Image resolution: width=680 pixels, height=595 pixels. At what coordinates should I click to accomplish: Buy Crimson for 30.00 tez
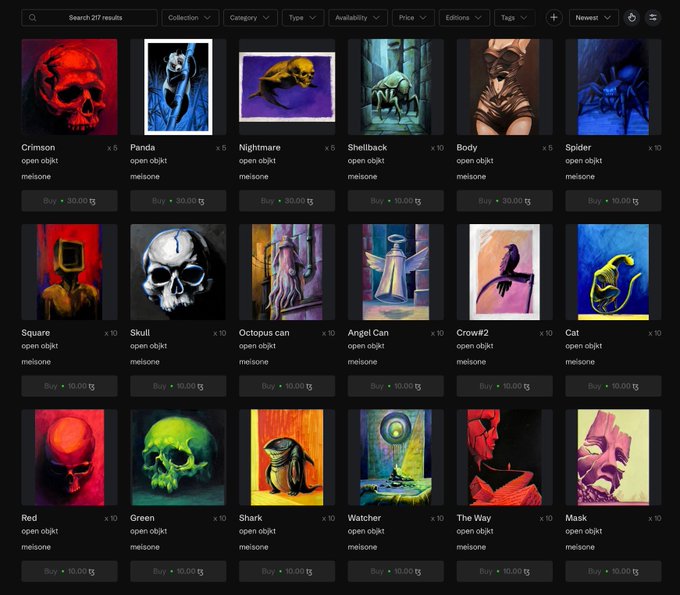tap(69, 201)
